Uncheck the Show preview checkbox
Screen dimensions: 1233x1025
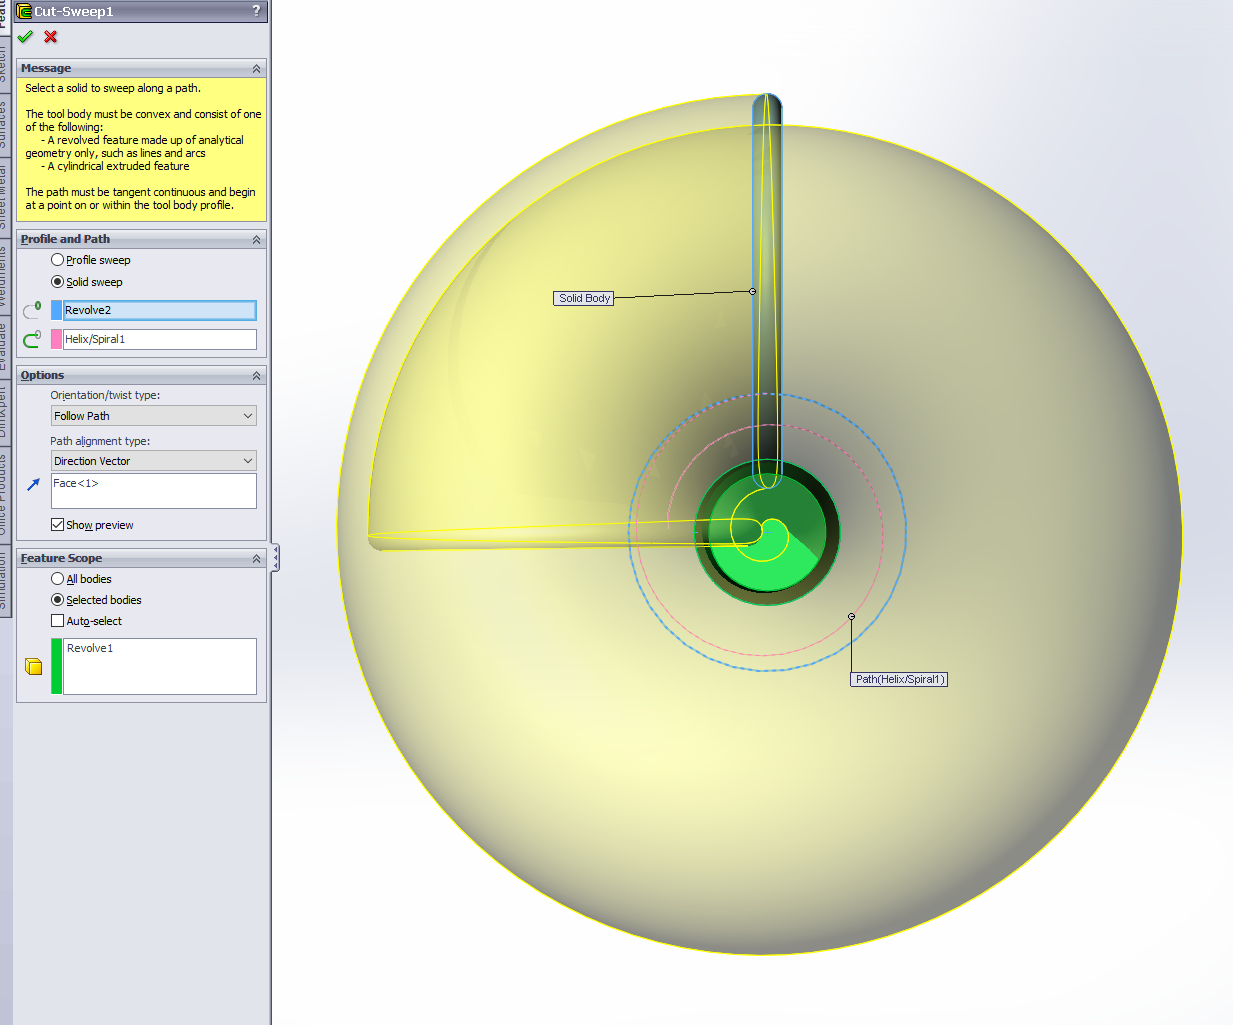coord(58,525)
